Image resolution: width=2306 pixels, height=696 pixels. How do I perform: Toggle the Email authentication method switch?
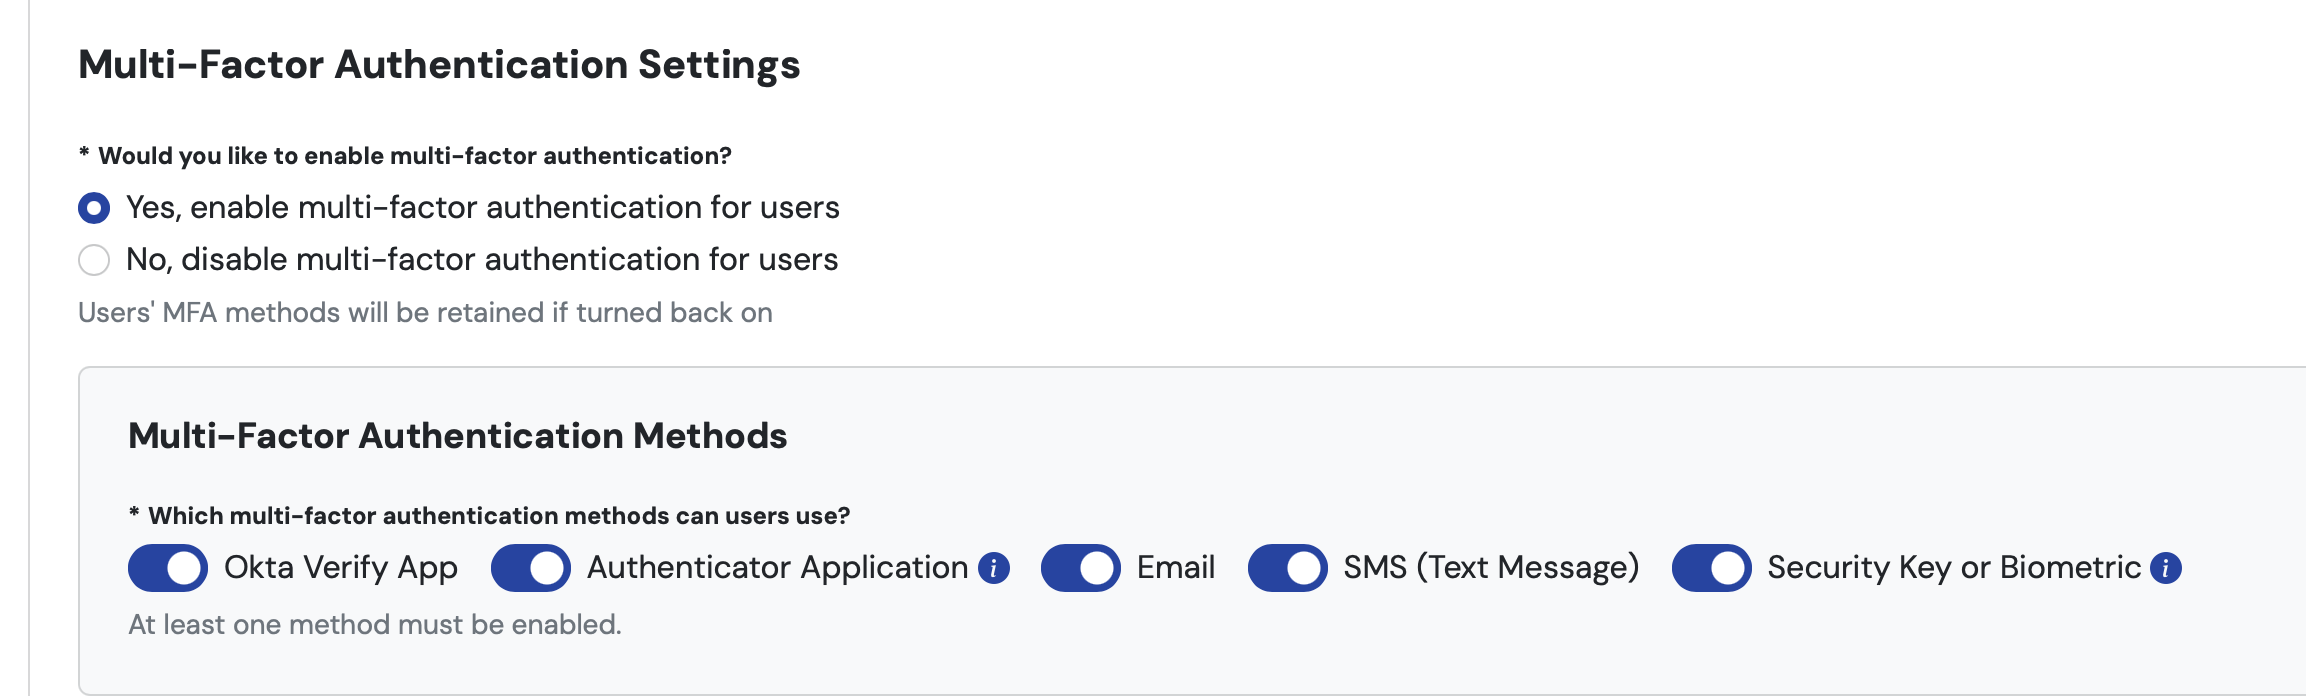(1081, 568)
